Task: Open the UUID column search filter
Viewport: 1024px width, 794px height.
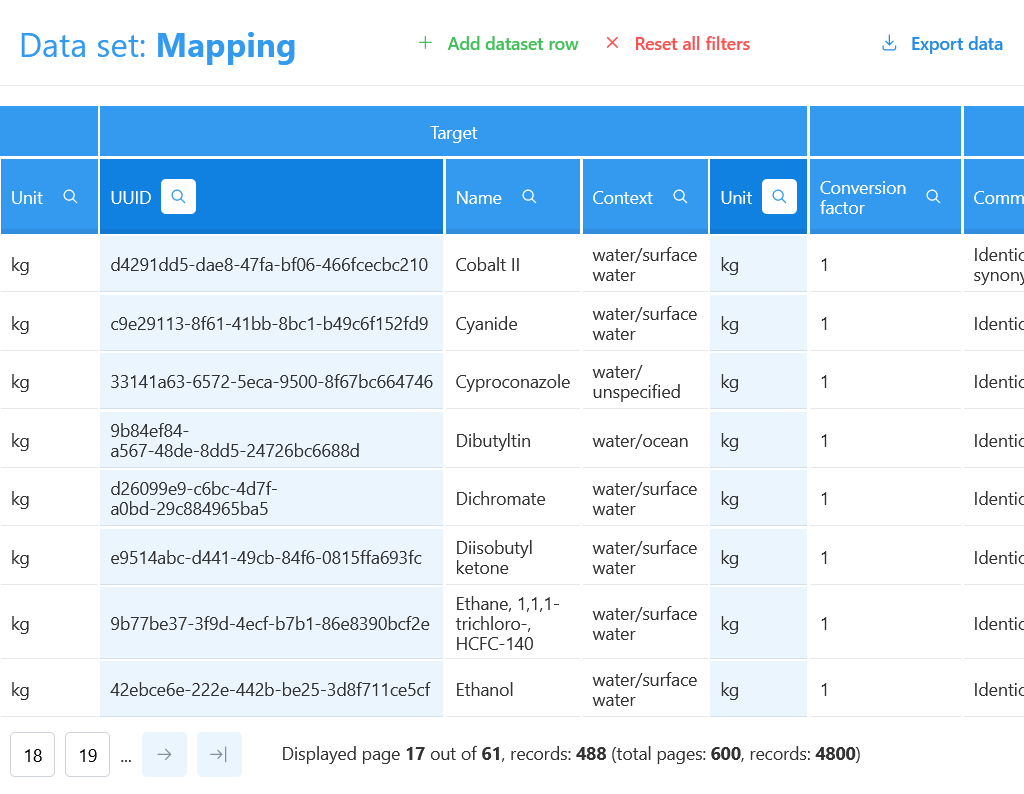Action: click(x=178, y=197)
